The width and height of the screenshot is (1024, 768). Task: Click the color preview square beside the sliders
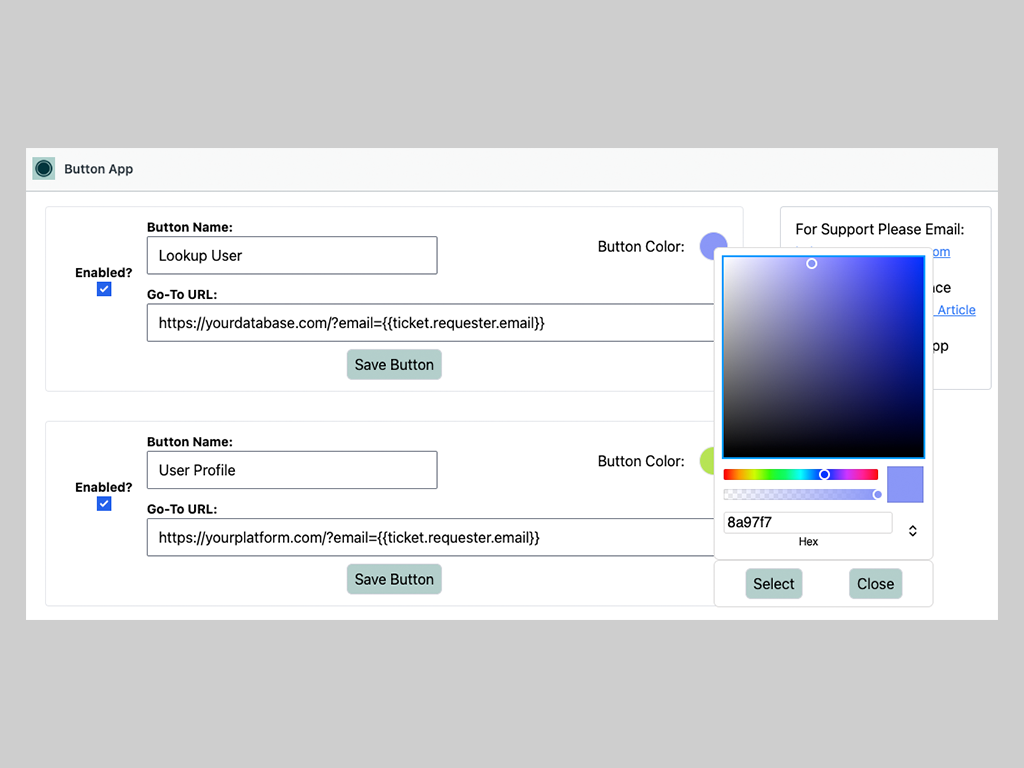(904, 484)
